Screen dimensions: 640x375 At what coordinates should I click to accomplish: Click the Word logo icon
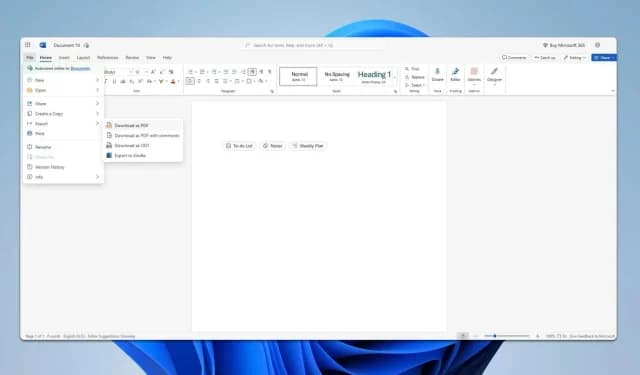click(x=43, y=45)
